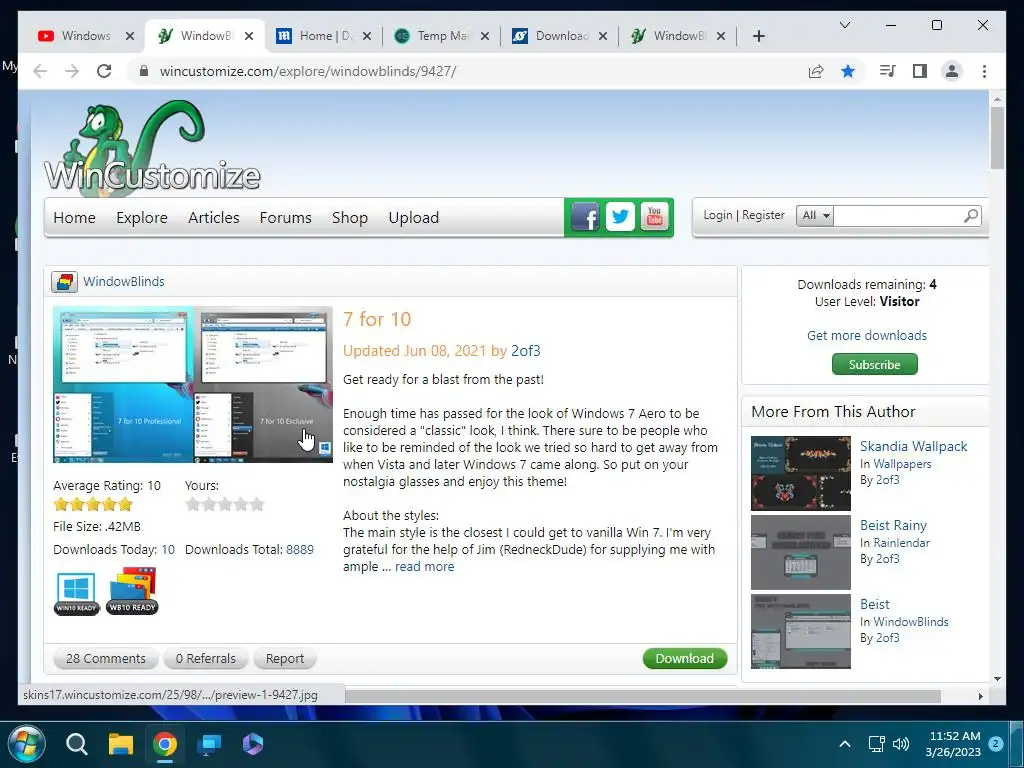This screenshot has width=1024, height=768.
Task: Click the green Download button
Action: point(684,658)
